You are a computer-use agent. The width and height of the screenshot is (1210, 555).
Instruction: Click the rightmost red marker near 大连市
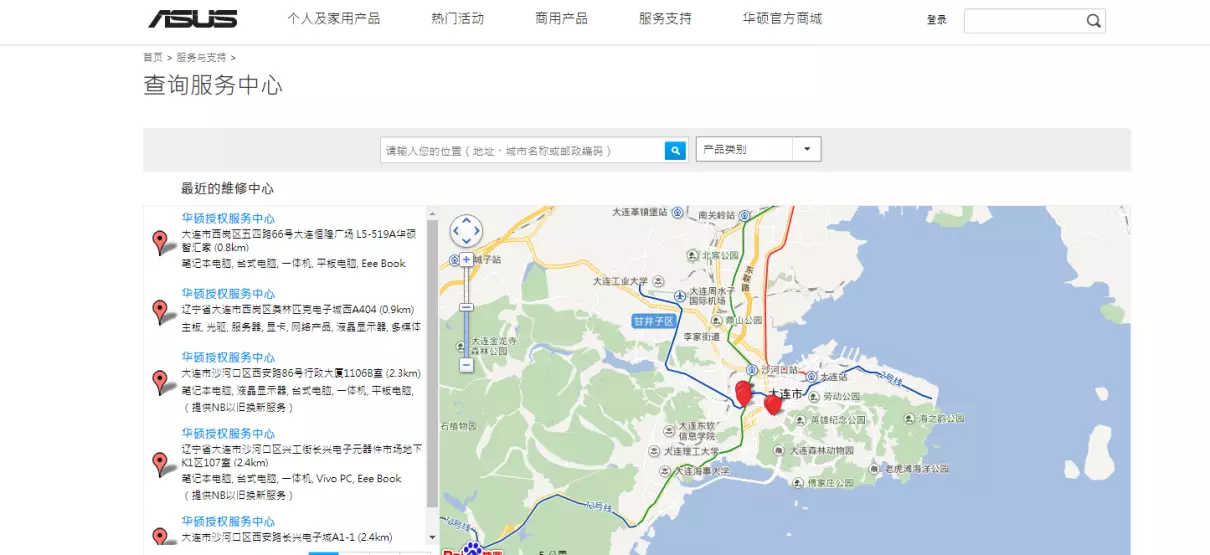[x=772, y=403]
